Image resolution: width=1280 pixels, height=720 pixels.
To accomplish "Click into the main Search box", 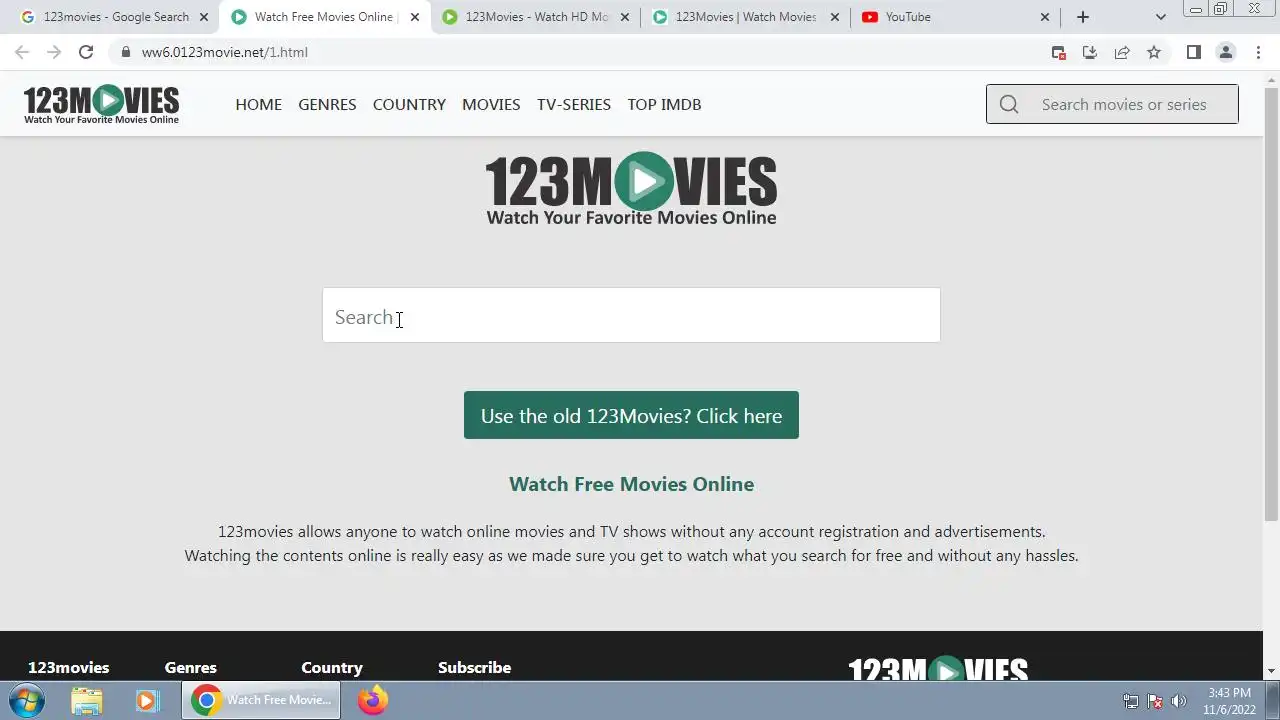I will (x=631, y=315).
